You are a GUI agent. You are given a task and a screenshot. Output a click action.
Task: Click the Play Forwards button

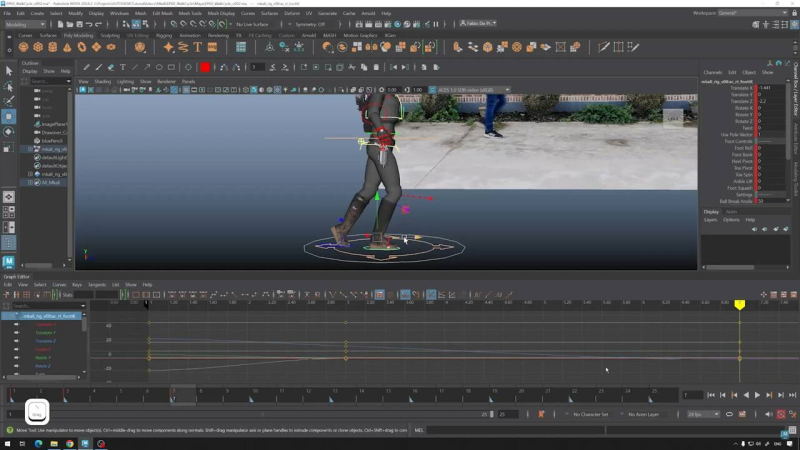point(757,395)
